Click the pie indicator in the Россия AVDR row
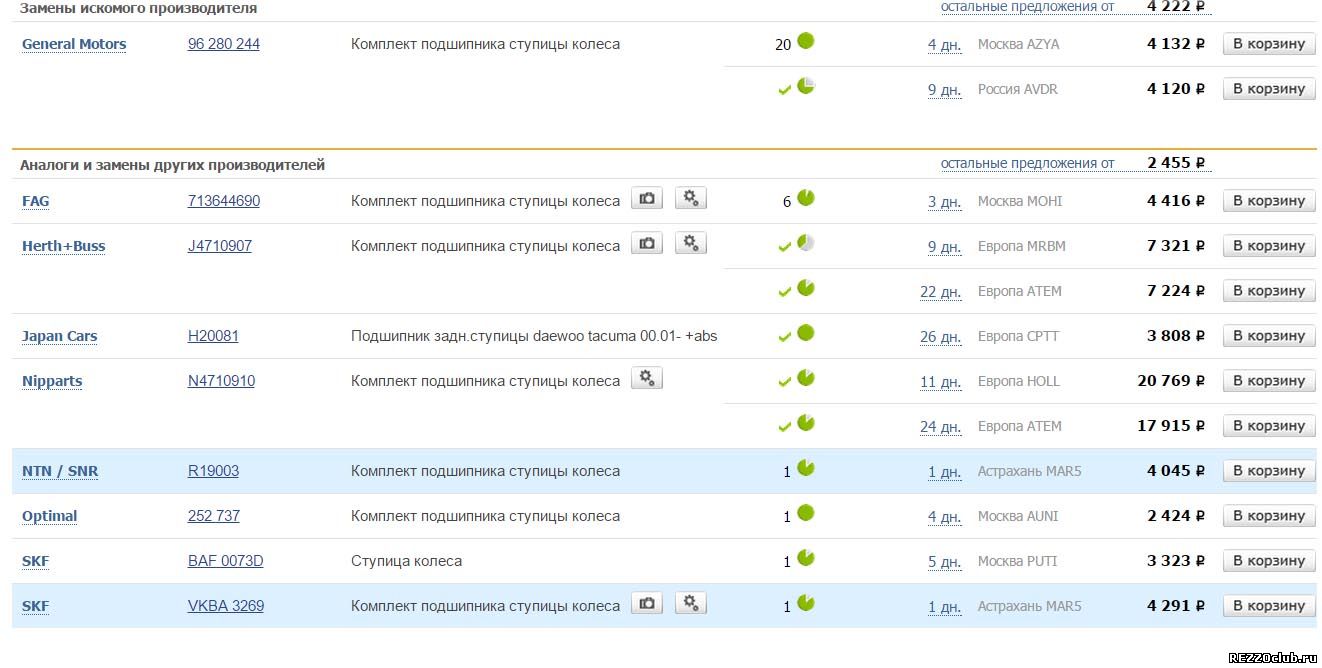 pos(806,86)
